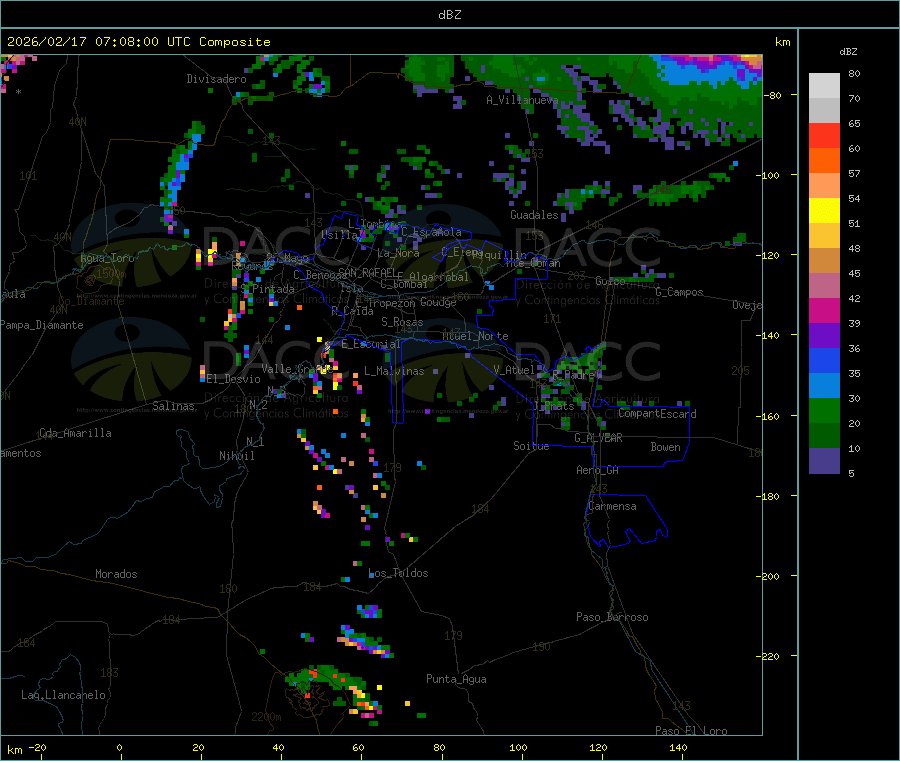Pick the slate purple 5-10 dBZ legend band

pos(824,461)
